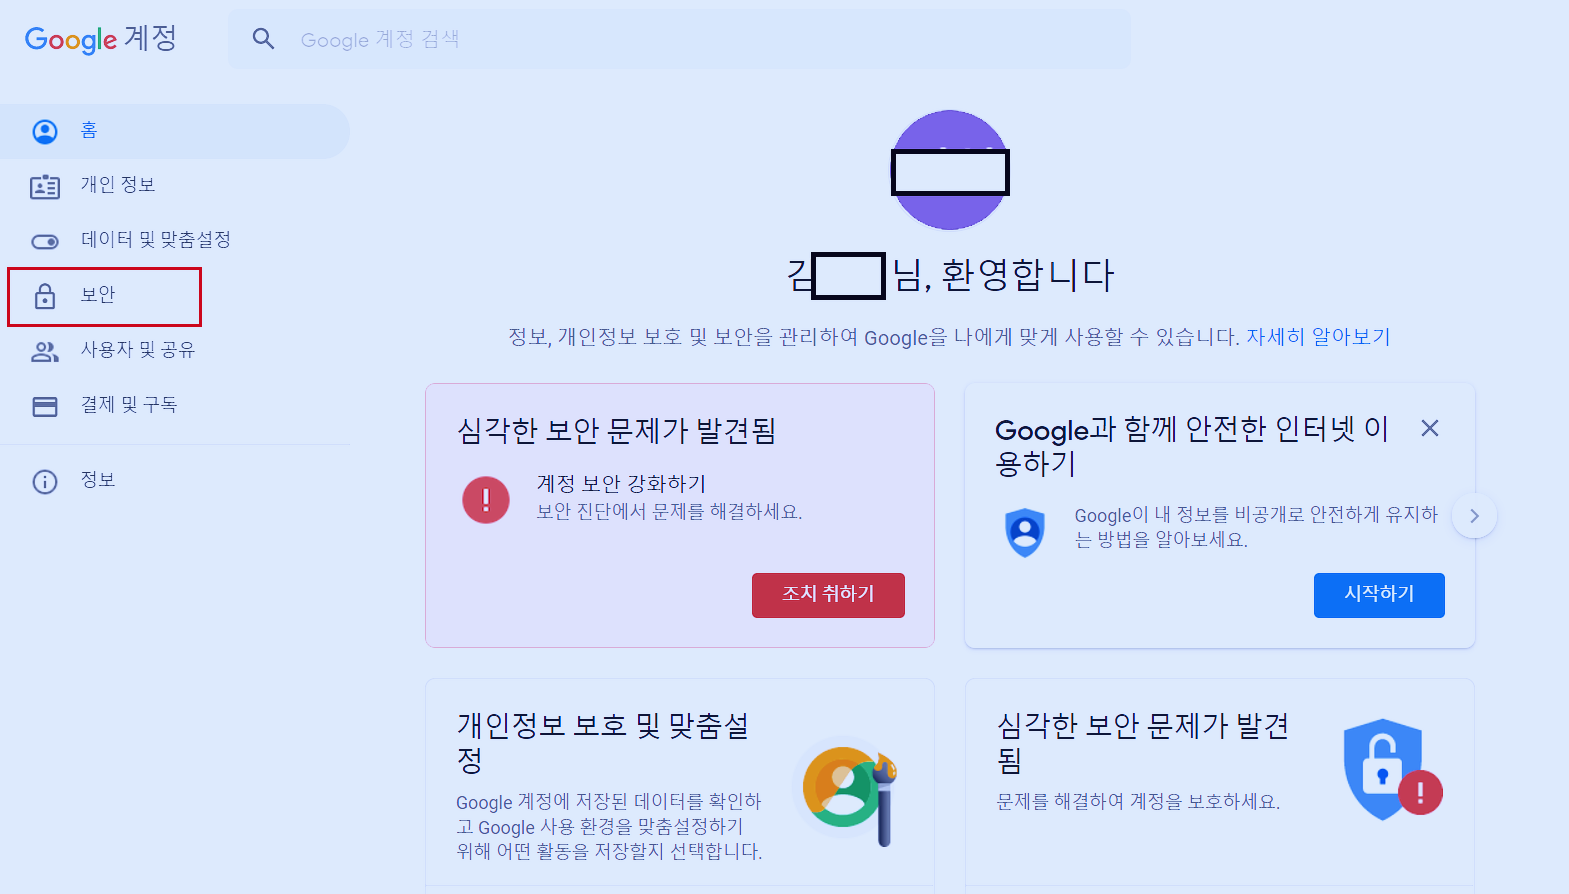Click 문제를 해결하여 계정을 보호하세요 text
The image size is (1569, 894).
(x=1138, y=801)
